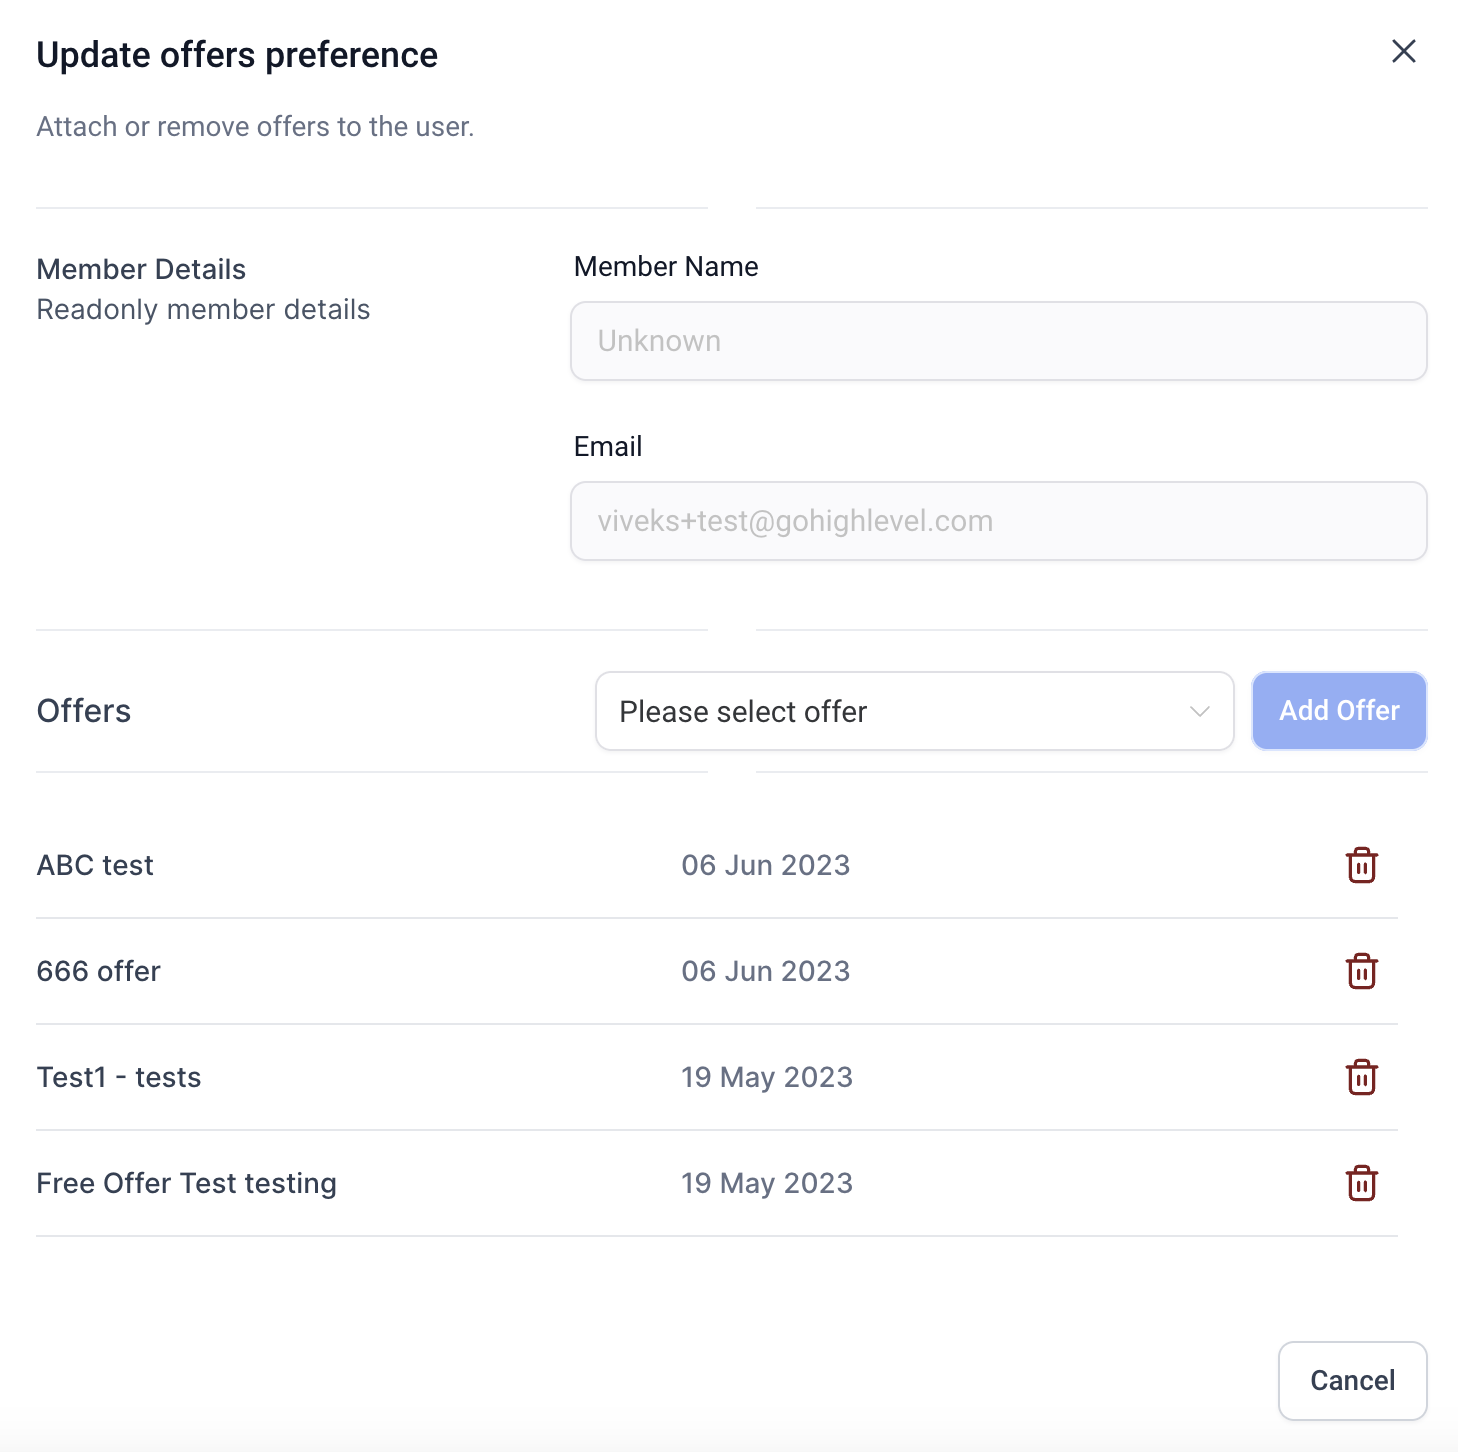Click the Member Name field

click(998, 341)
